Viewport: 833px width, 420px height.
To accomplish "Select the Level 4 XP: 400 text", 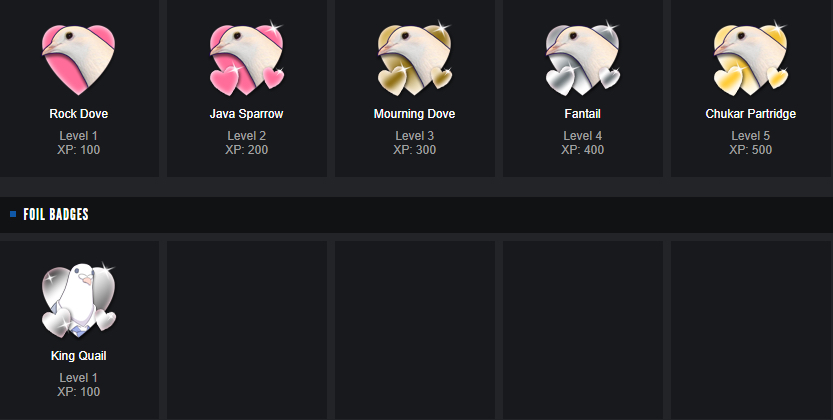I will click(x=583, y=143).
